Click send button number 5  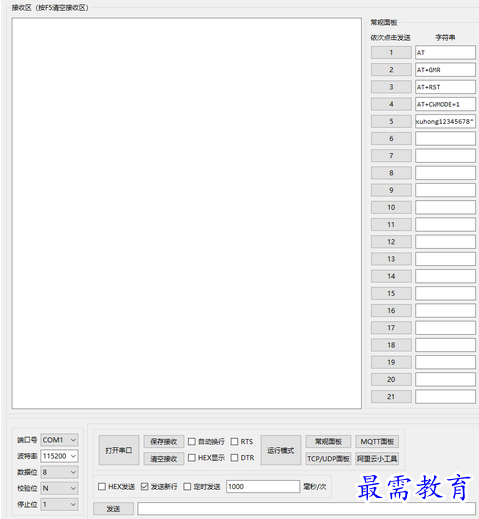tap(391, 121)
